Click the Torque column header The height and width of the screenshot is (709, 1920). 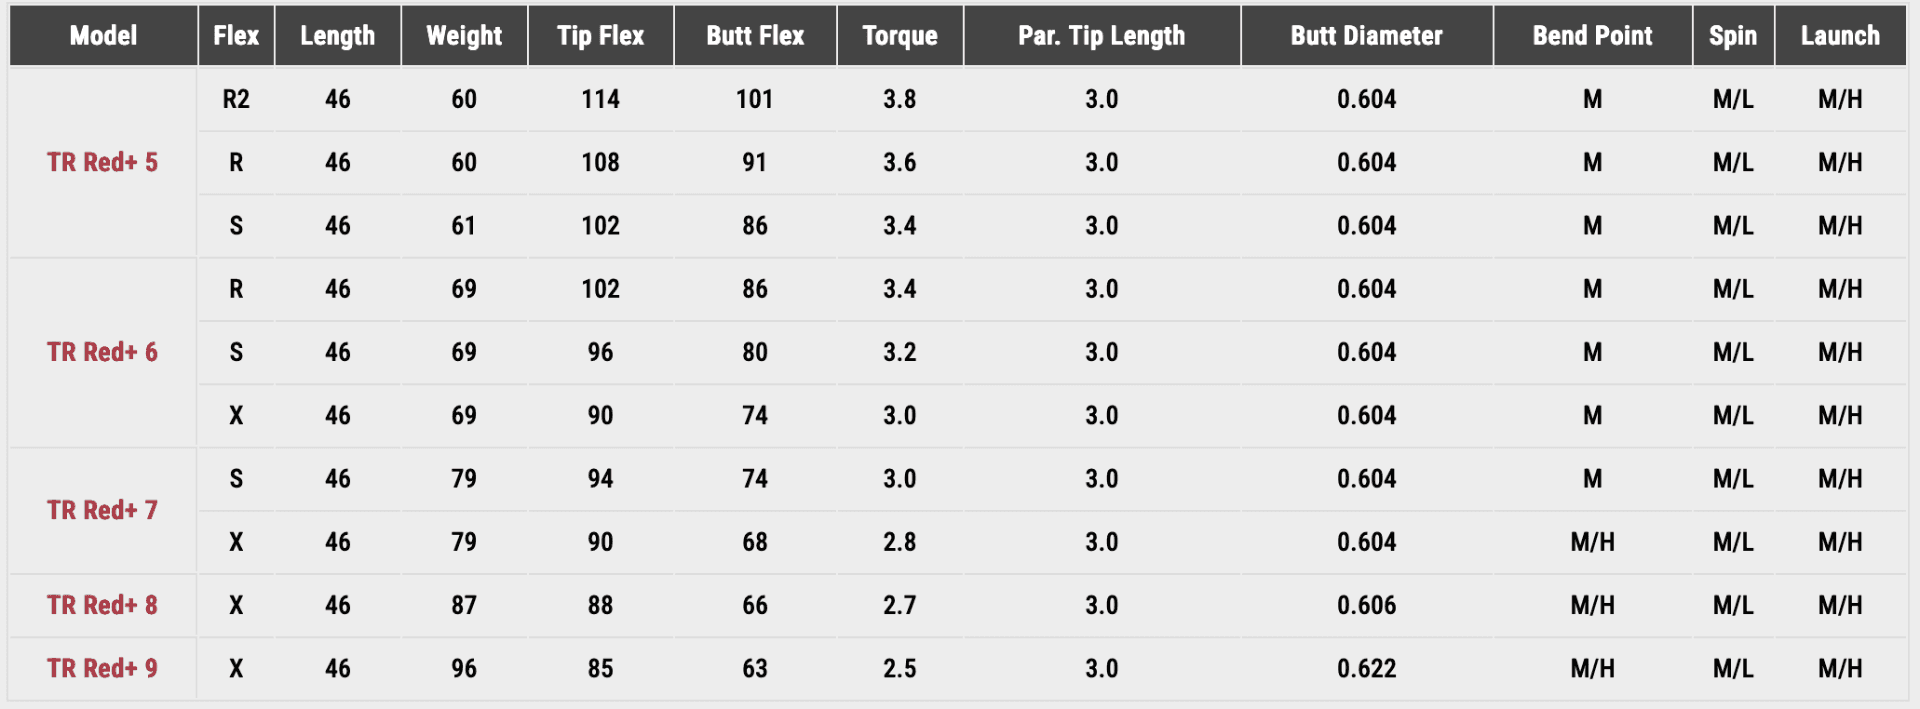[900, 36]
